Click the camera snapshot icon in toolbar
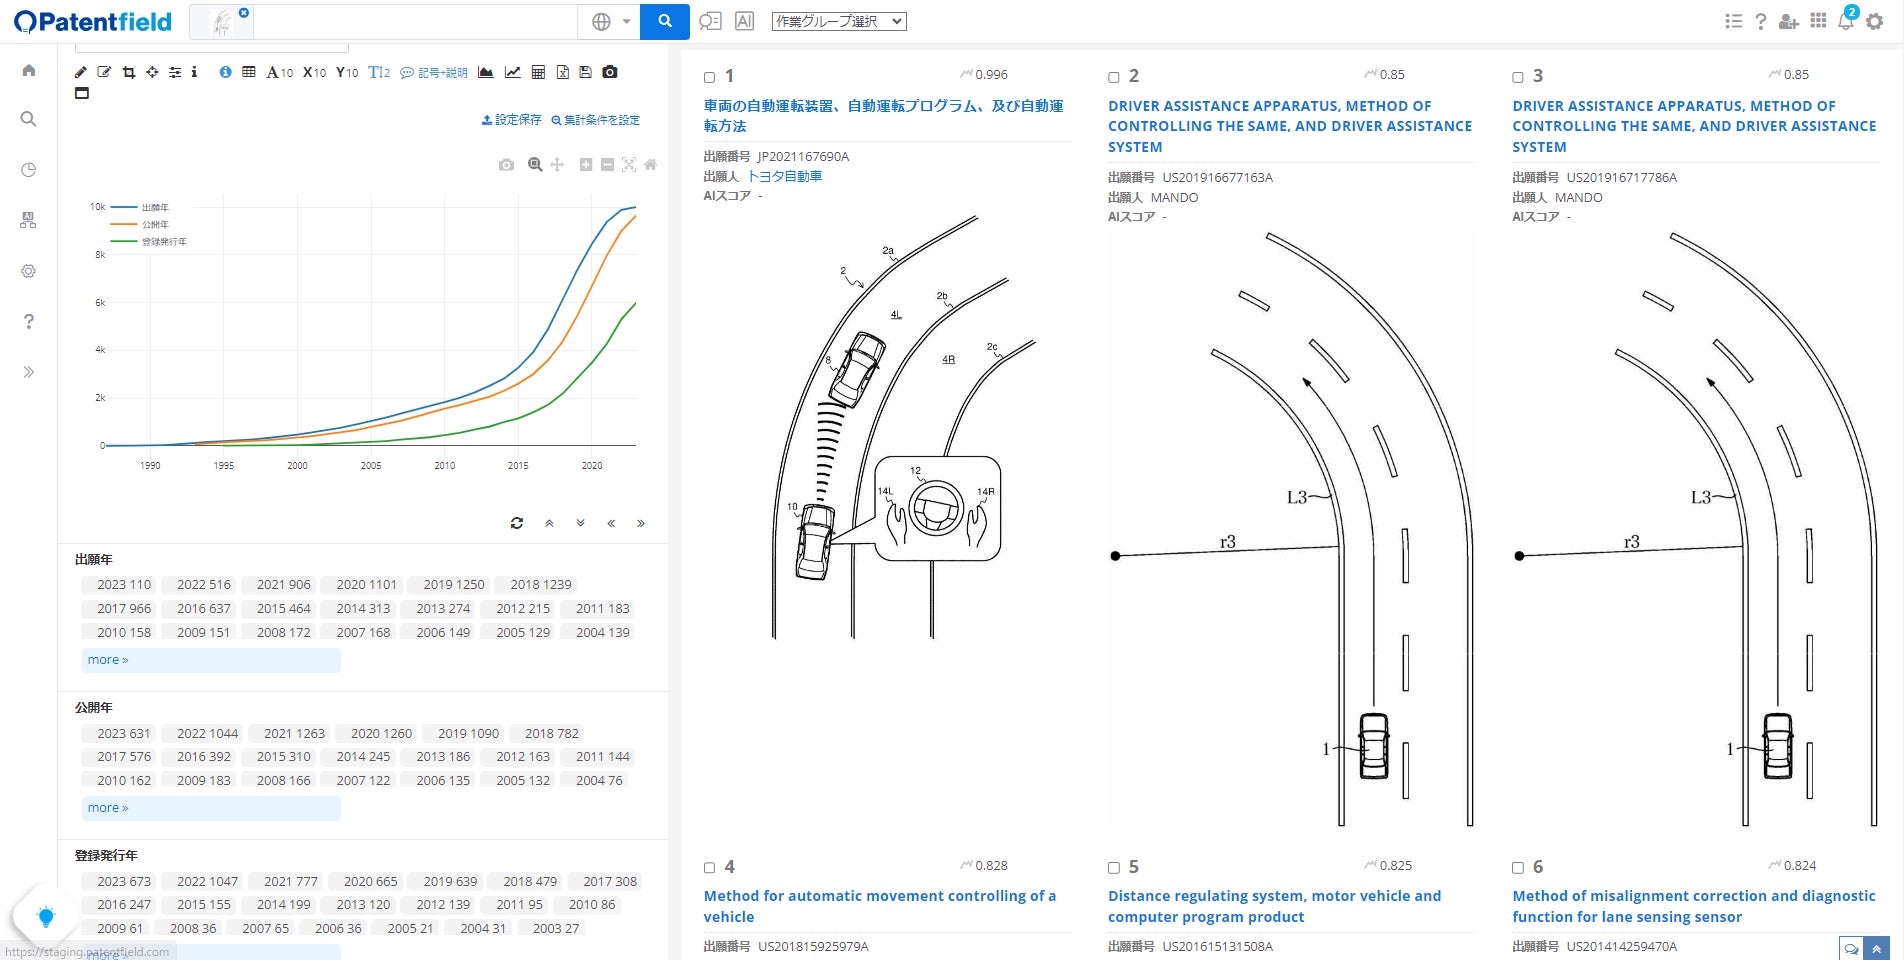This screenshot has width=1904, height=960. (x=610, y=72)
